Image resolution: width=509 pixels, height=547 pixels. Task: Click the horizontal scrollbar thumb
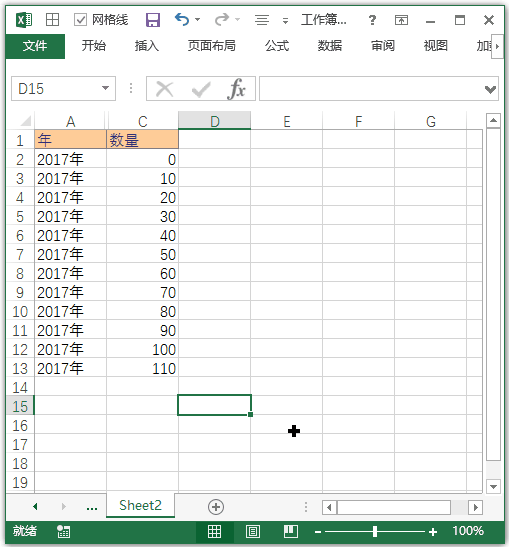pos(394,507)
